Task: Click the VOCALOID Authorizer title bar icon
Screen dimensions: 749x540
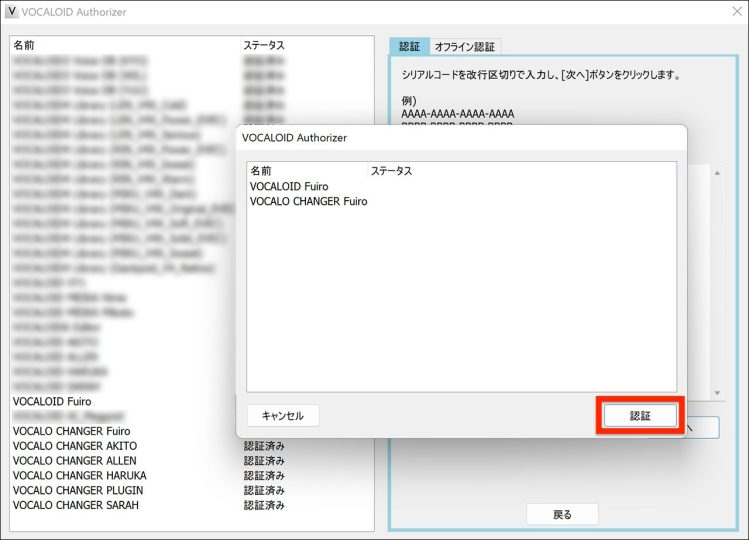Action: pos(11,12)
